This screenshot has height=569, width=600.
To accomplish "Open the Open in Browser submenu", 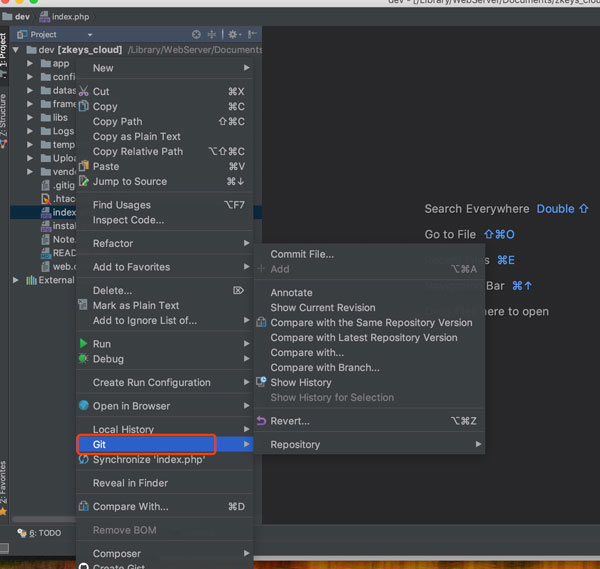I will (x=165, y=406).
